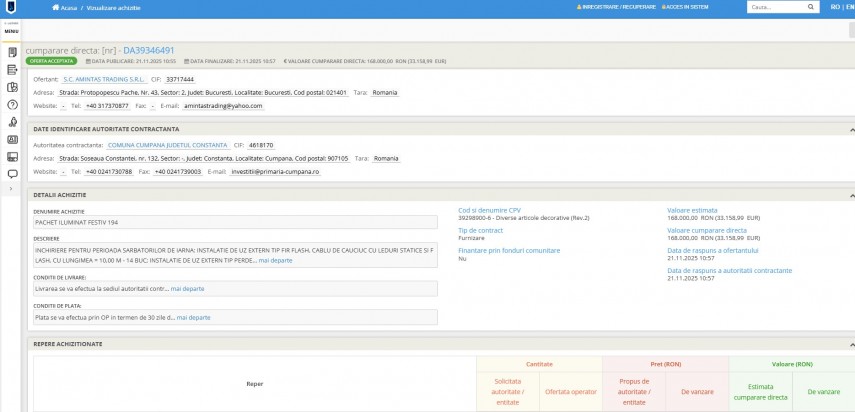Click the person figure icon in left sidebar
This screenshot has width=855, height=412.
pos(12,122)
